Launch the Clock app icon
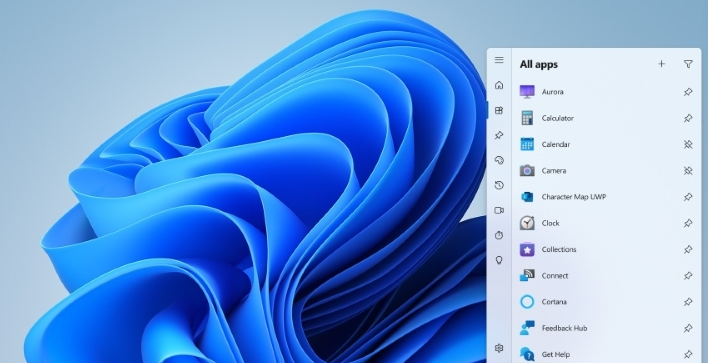The height and width of the screenshot is (363, 709). pyautogui.click(x=527, y=223)
